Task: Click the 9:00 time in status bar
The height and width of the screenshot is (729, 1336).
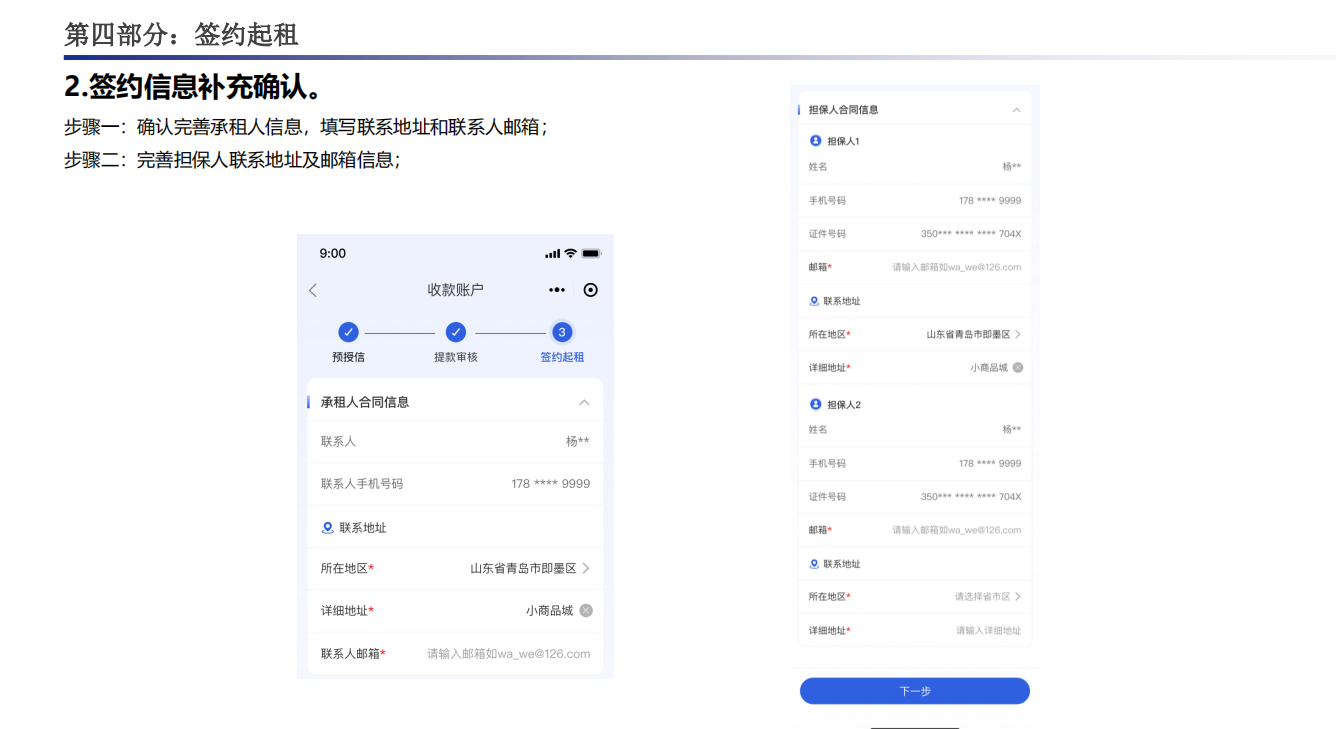Action: point(333,253)
